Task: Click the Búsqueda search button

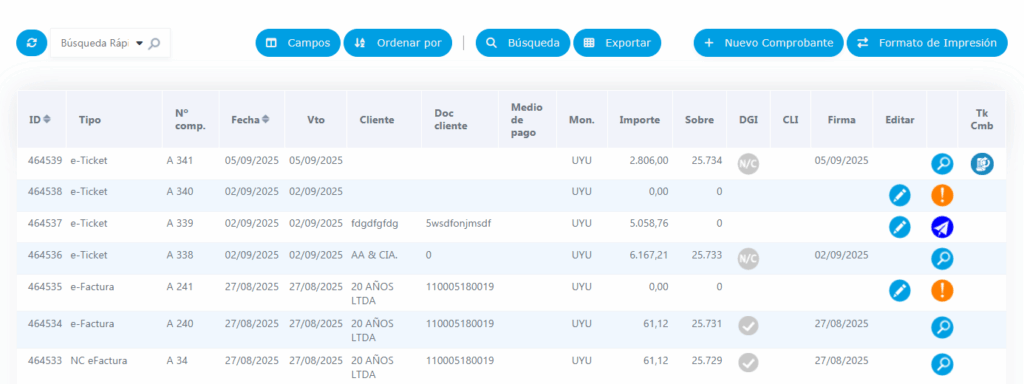Action: [x=523, y=43]
